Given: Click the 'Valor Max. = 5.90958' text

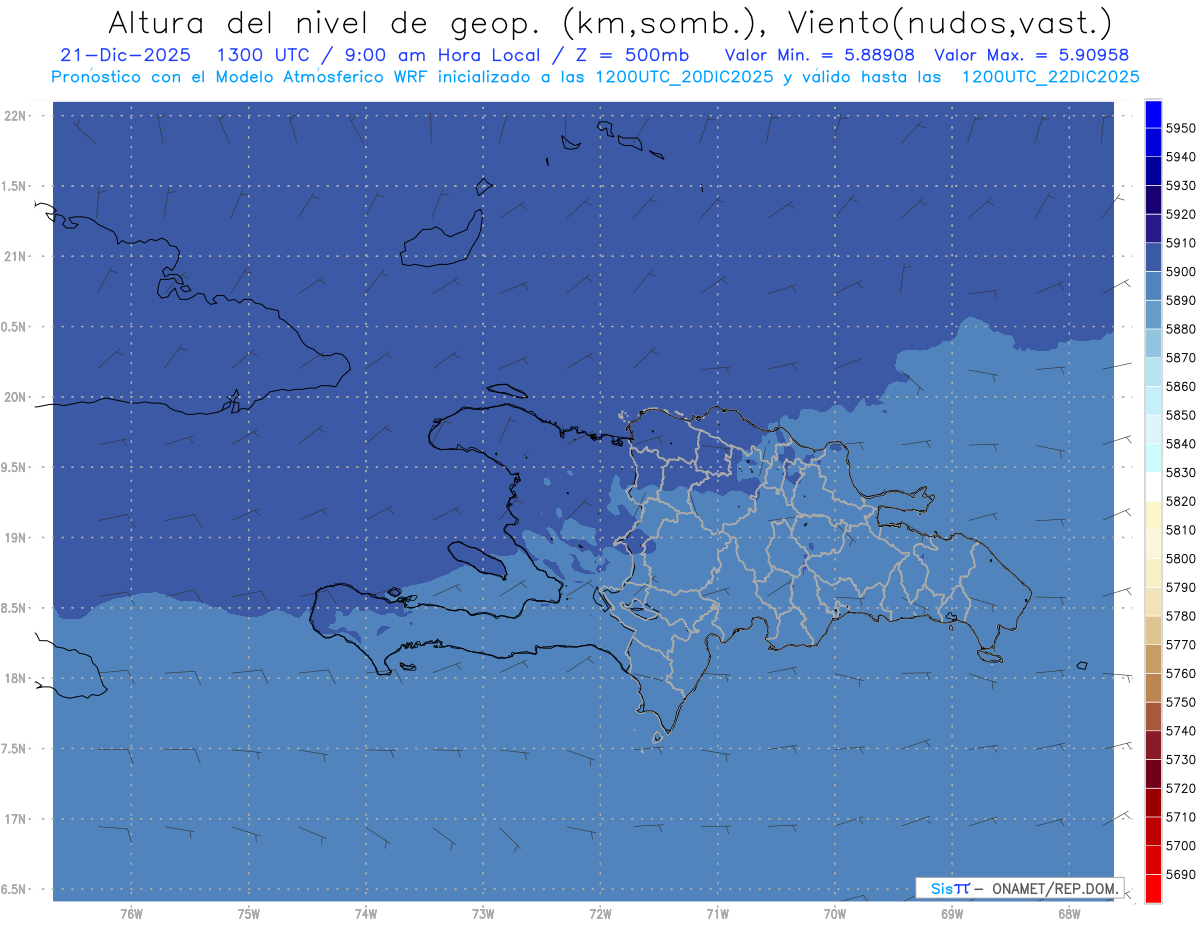Looking at the screenshot, I should (1030, 55).
